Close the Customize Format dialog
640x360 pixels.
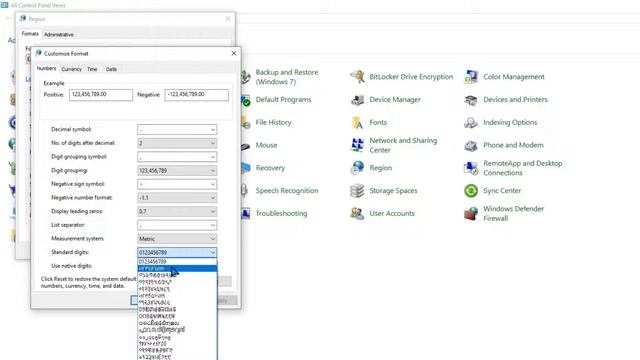[234, 53]
